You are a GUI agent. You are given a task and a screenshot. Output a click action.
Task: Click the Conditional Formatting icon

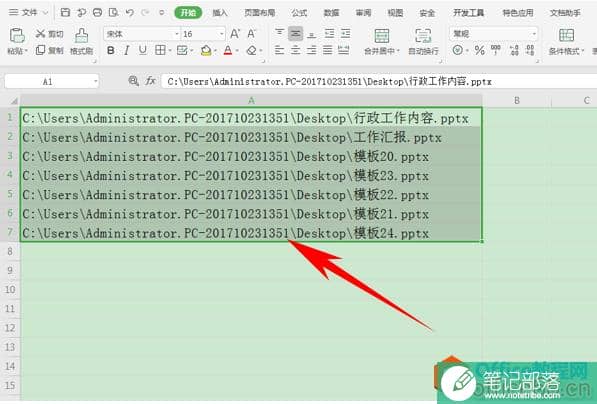tap(566, 35)
